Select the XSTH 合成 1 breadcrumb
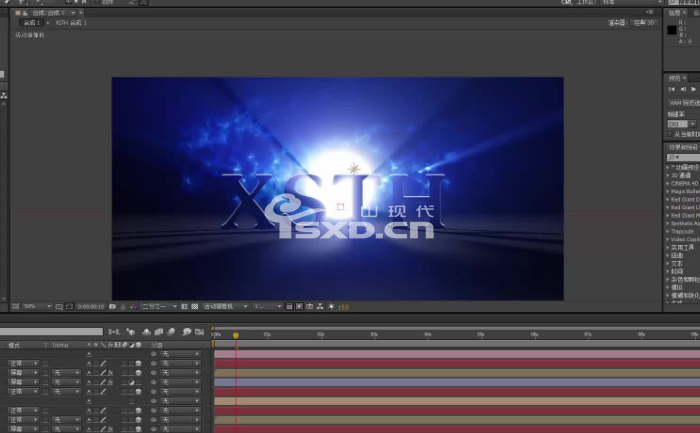Image resolution: width=700 pixels, height=433 pixels. (x=71, y=23)
